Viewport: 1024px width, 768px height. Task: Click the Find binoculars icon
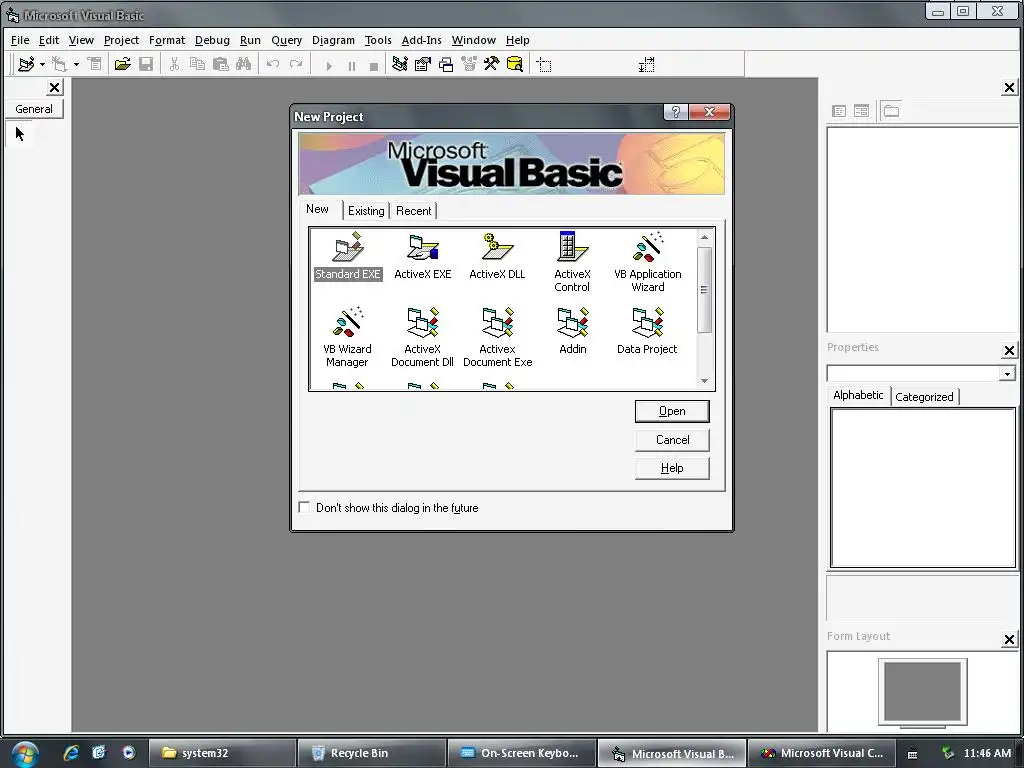pyautogui.click(x=243, y=64)
